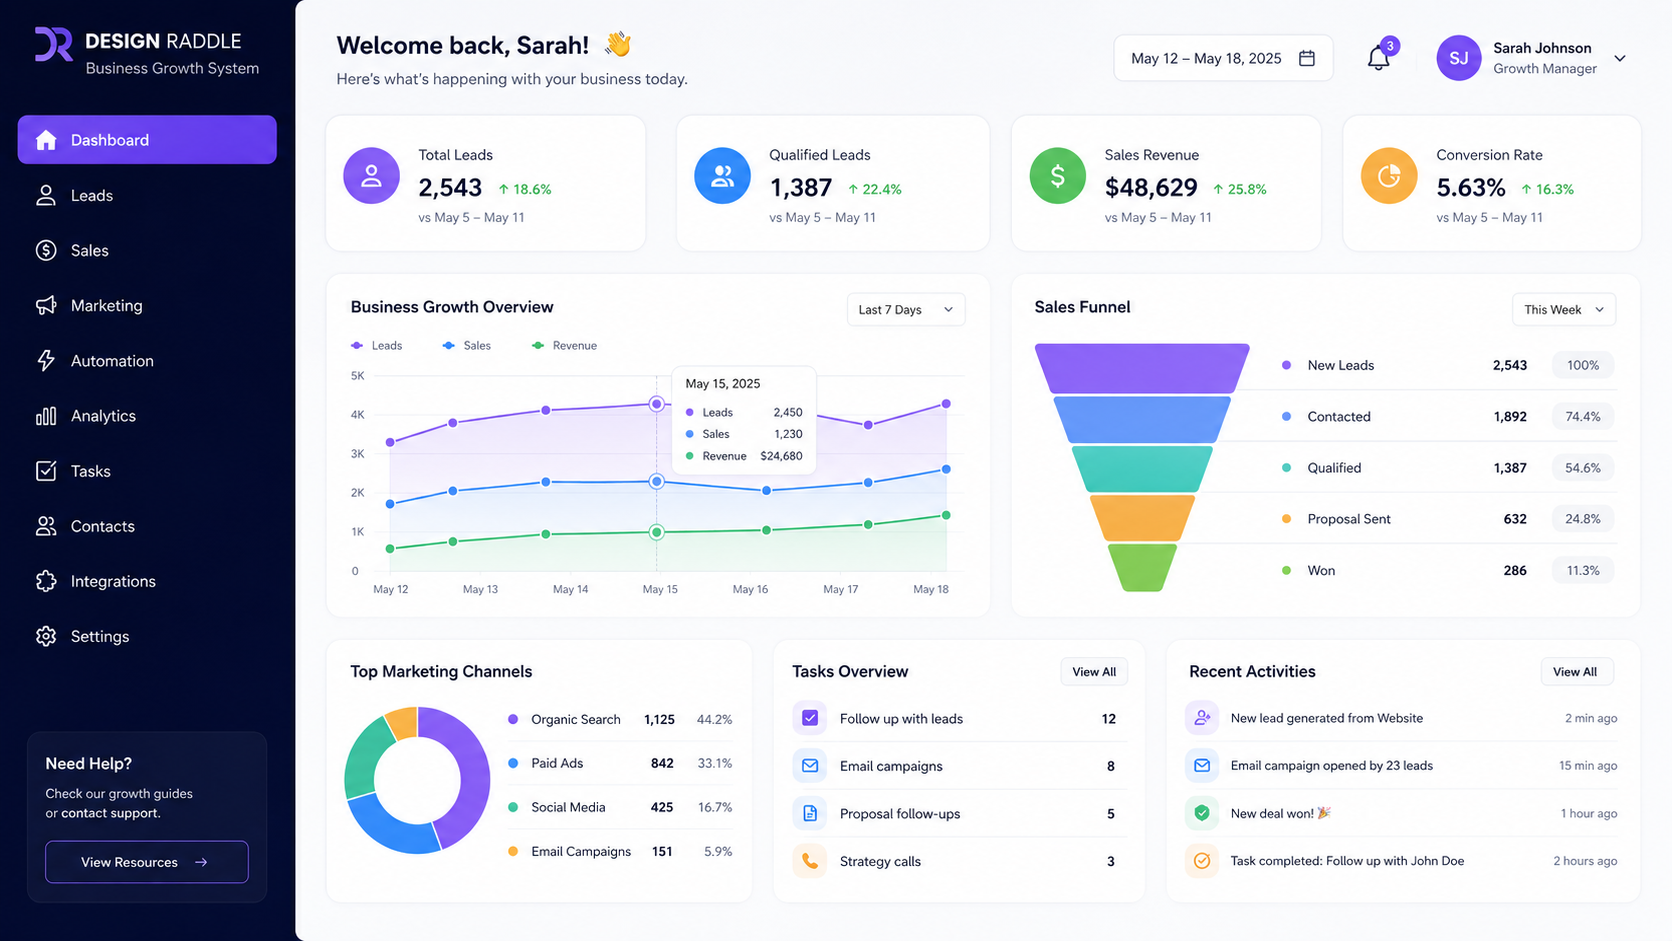Toggle Leads series in chart legend
This screenshot has width=1672, height=941.
(x=376, y=346)
